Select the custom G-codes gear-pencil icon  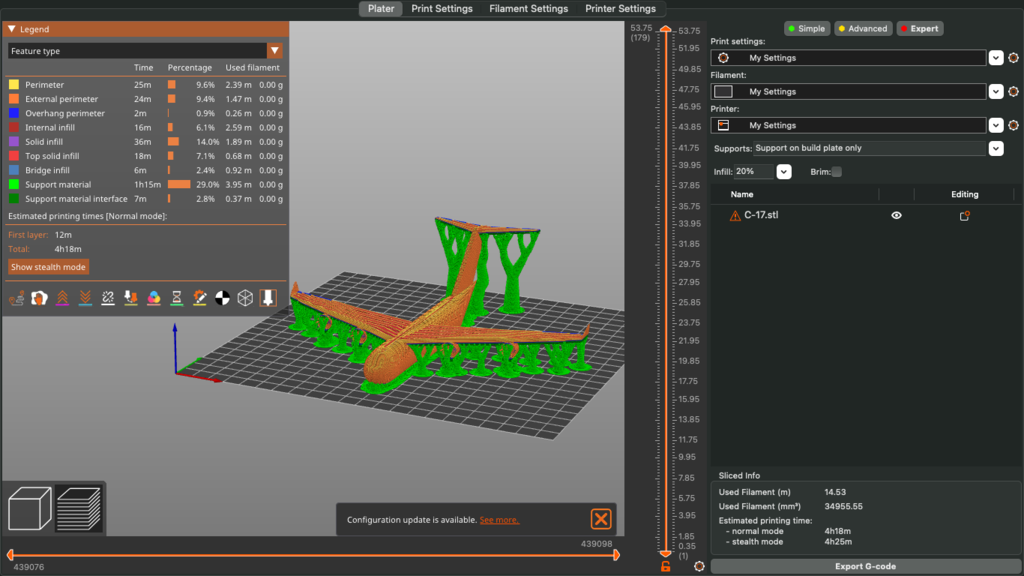[198, 297]
